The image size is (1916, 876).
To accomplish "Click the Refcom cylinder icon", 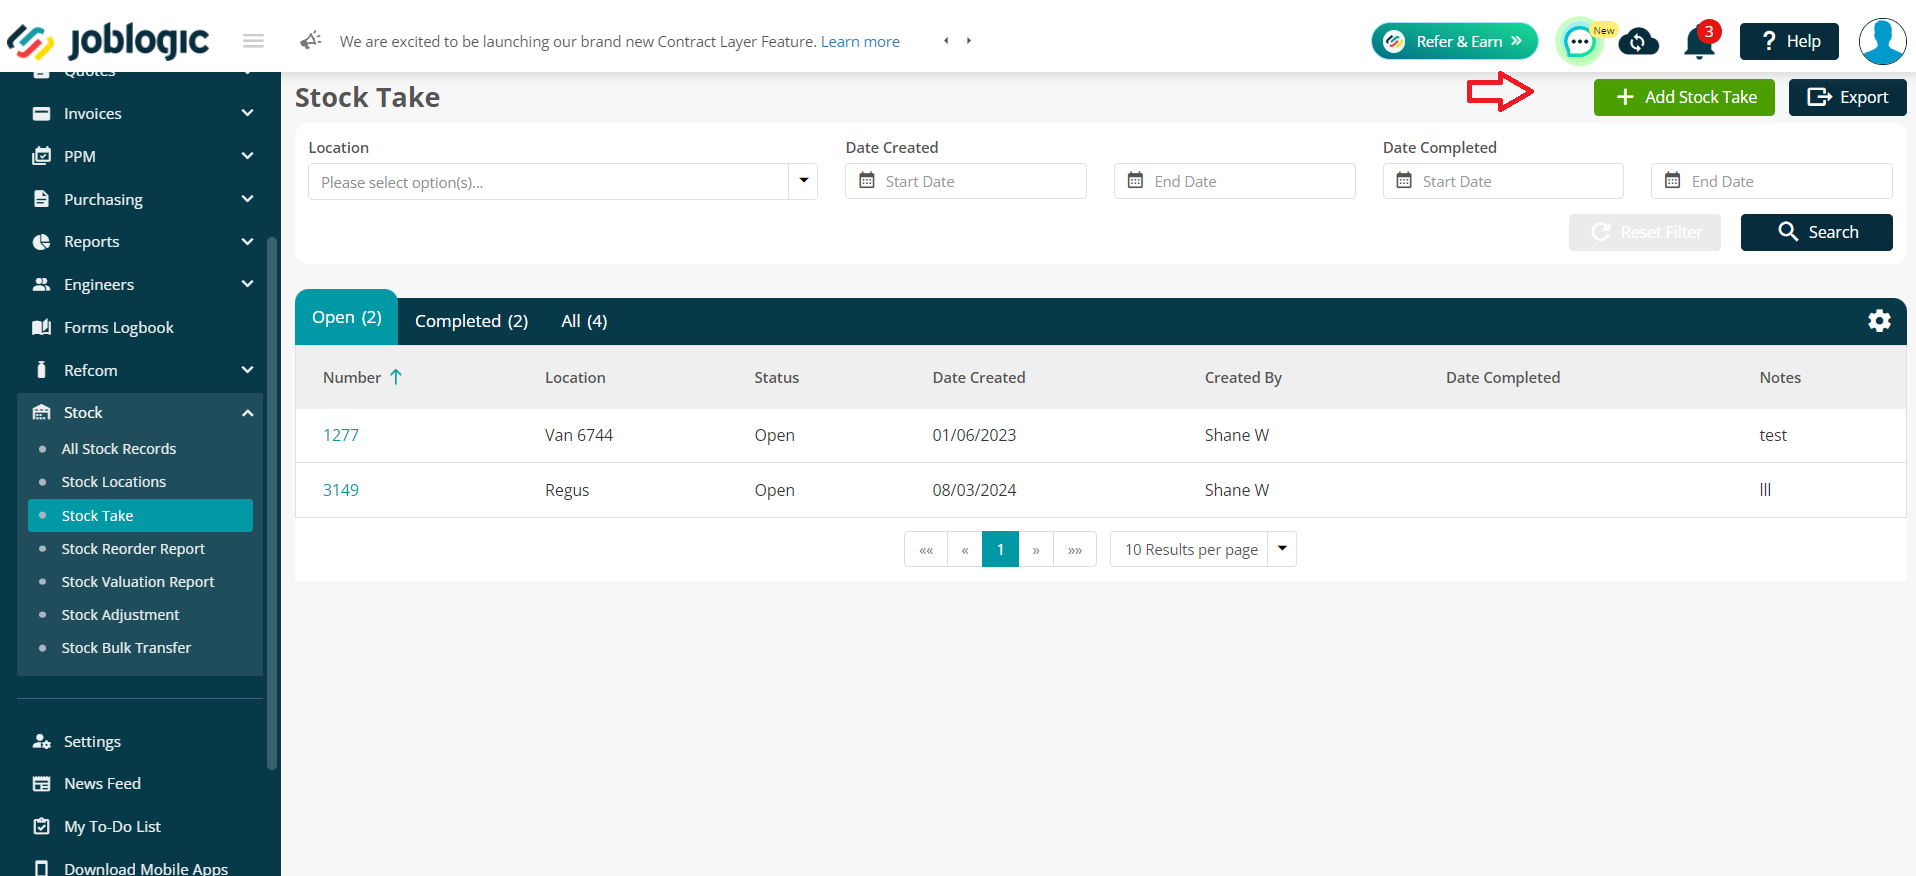I will click(x=42, y=370).
